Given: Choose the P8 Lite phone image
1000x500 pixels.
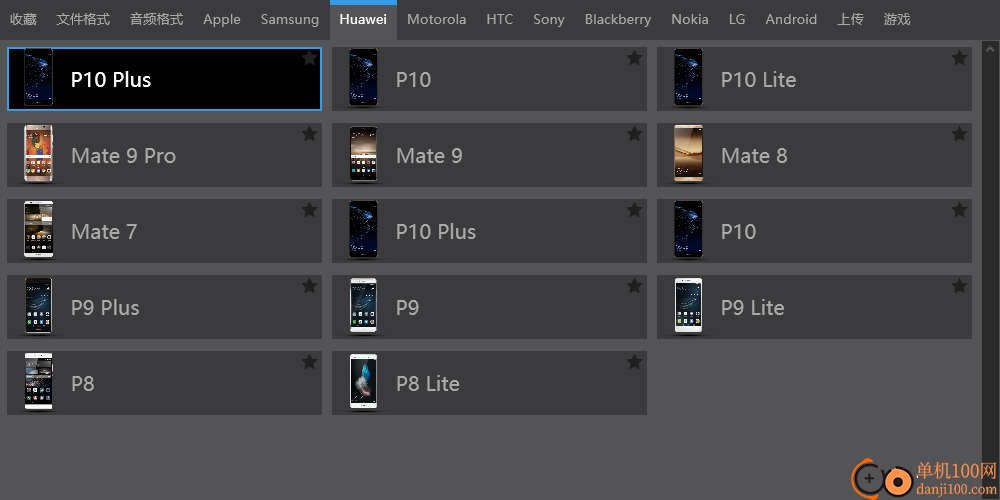Looking at the screenshot, I should tap(364, 381).
